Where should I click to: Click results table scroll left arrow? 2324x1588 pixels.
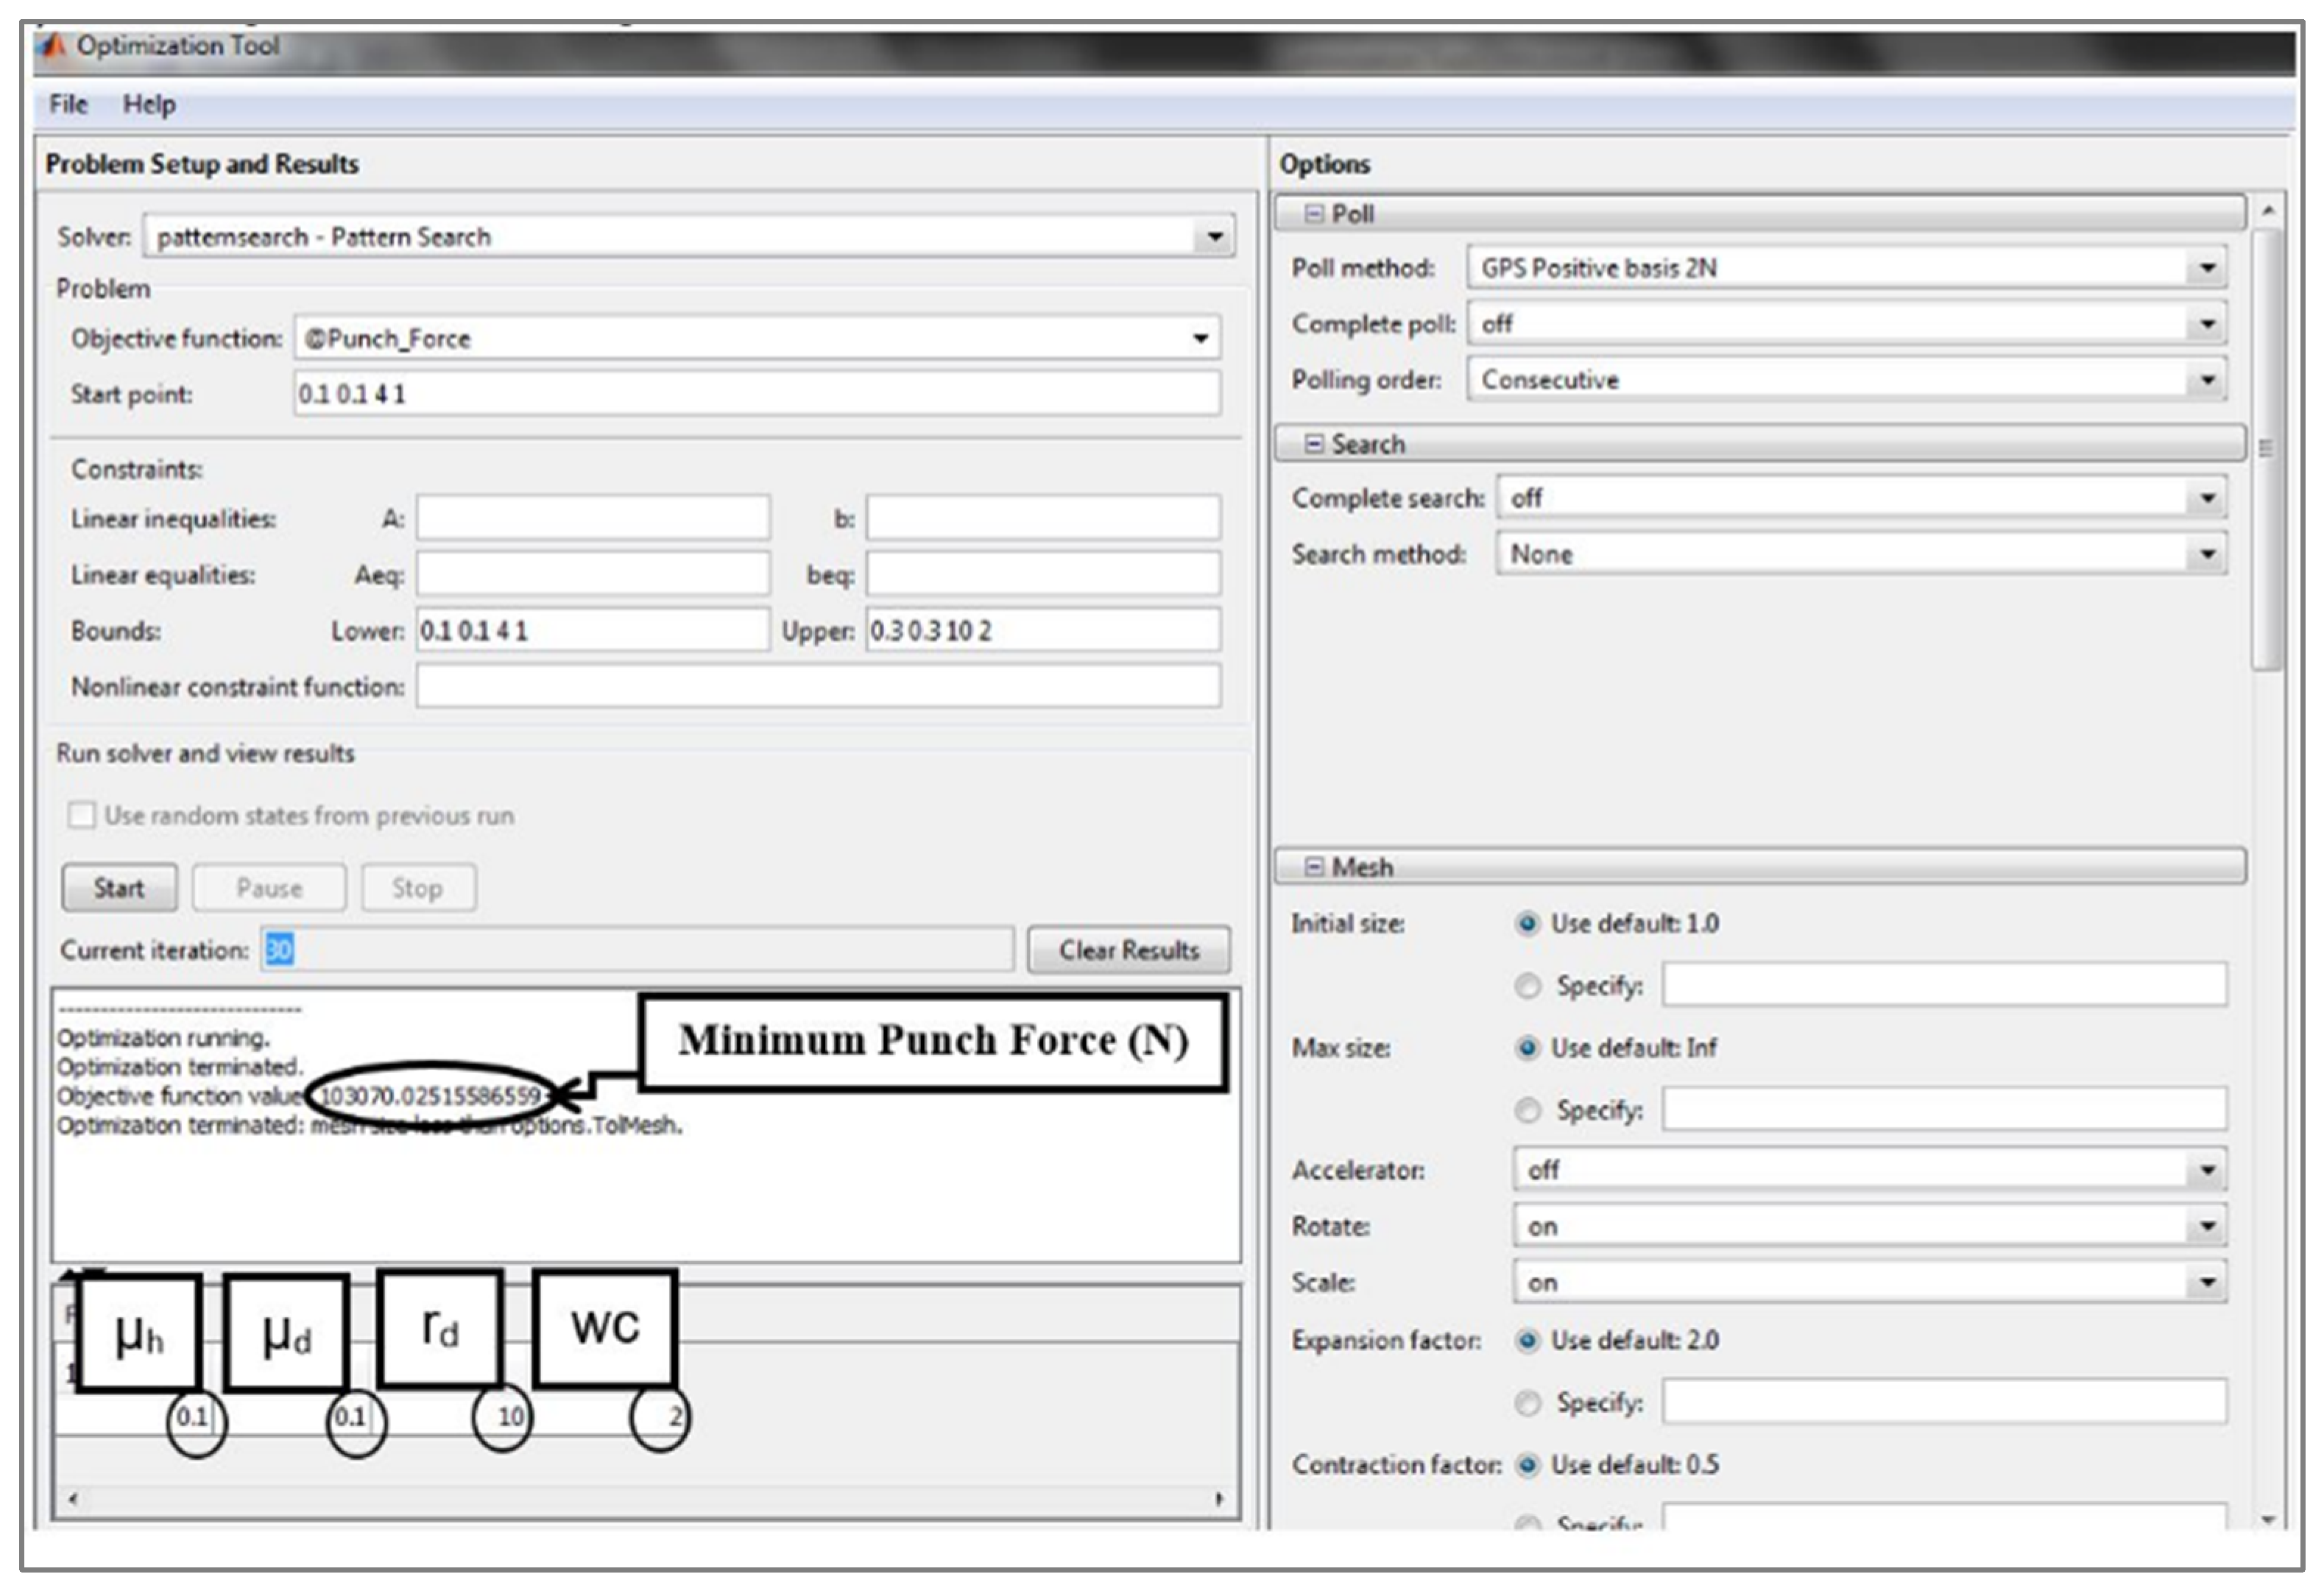click(x=72, y=1499)
